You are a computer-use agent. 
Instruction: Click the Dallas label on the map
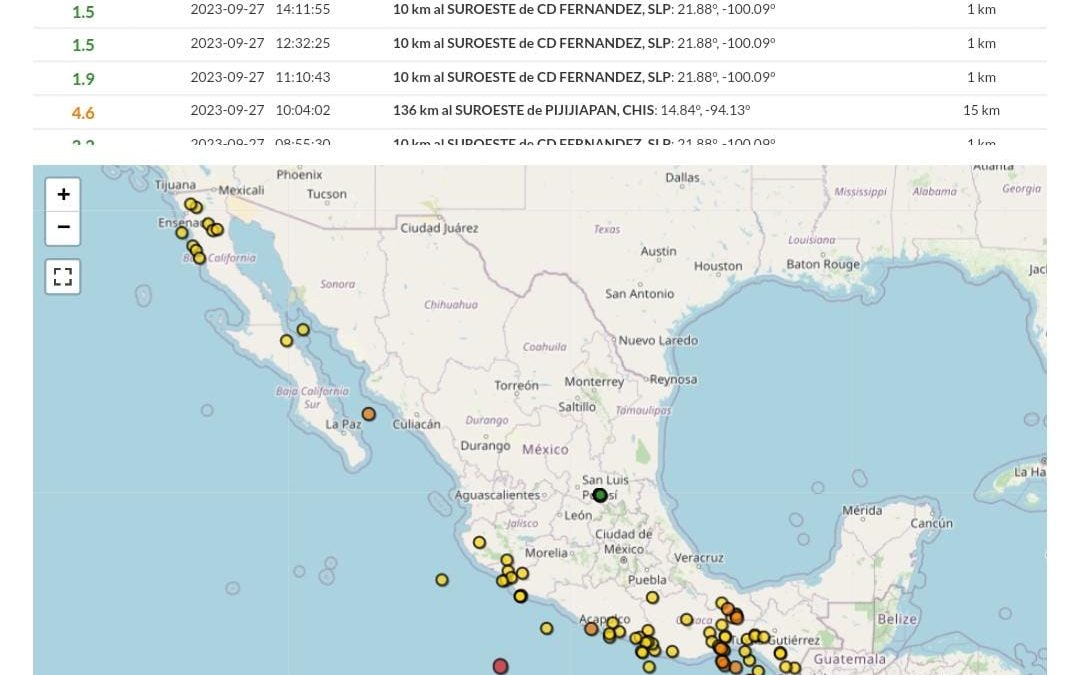(x=682, y=178)
